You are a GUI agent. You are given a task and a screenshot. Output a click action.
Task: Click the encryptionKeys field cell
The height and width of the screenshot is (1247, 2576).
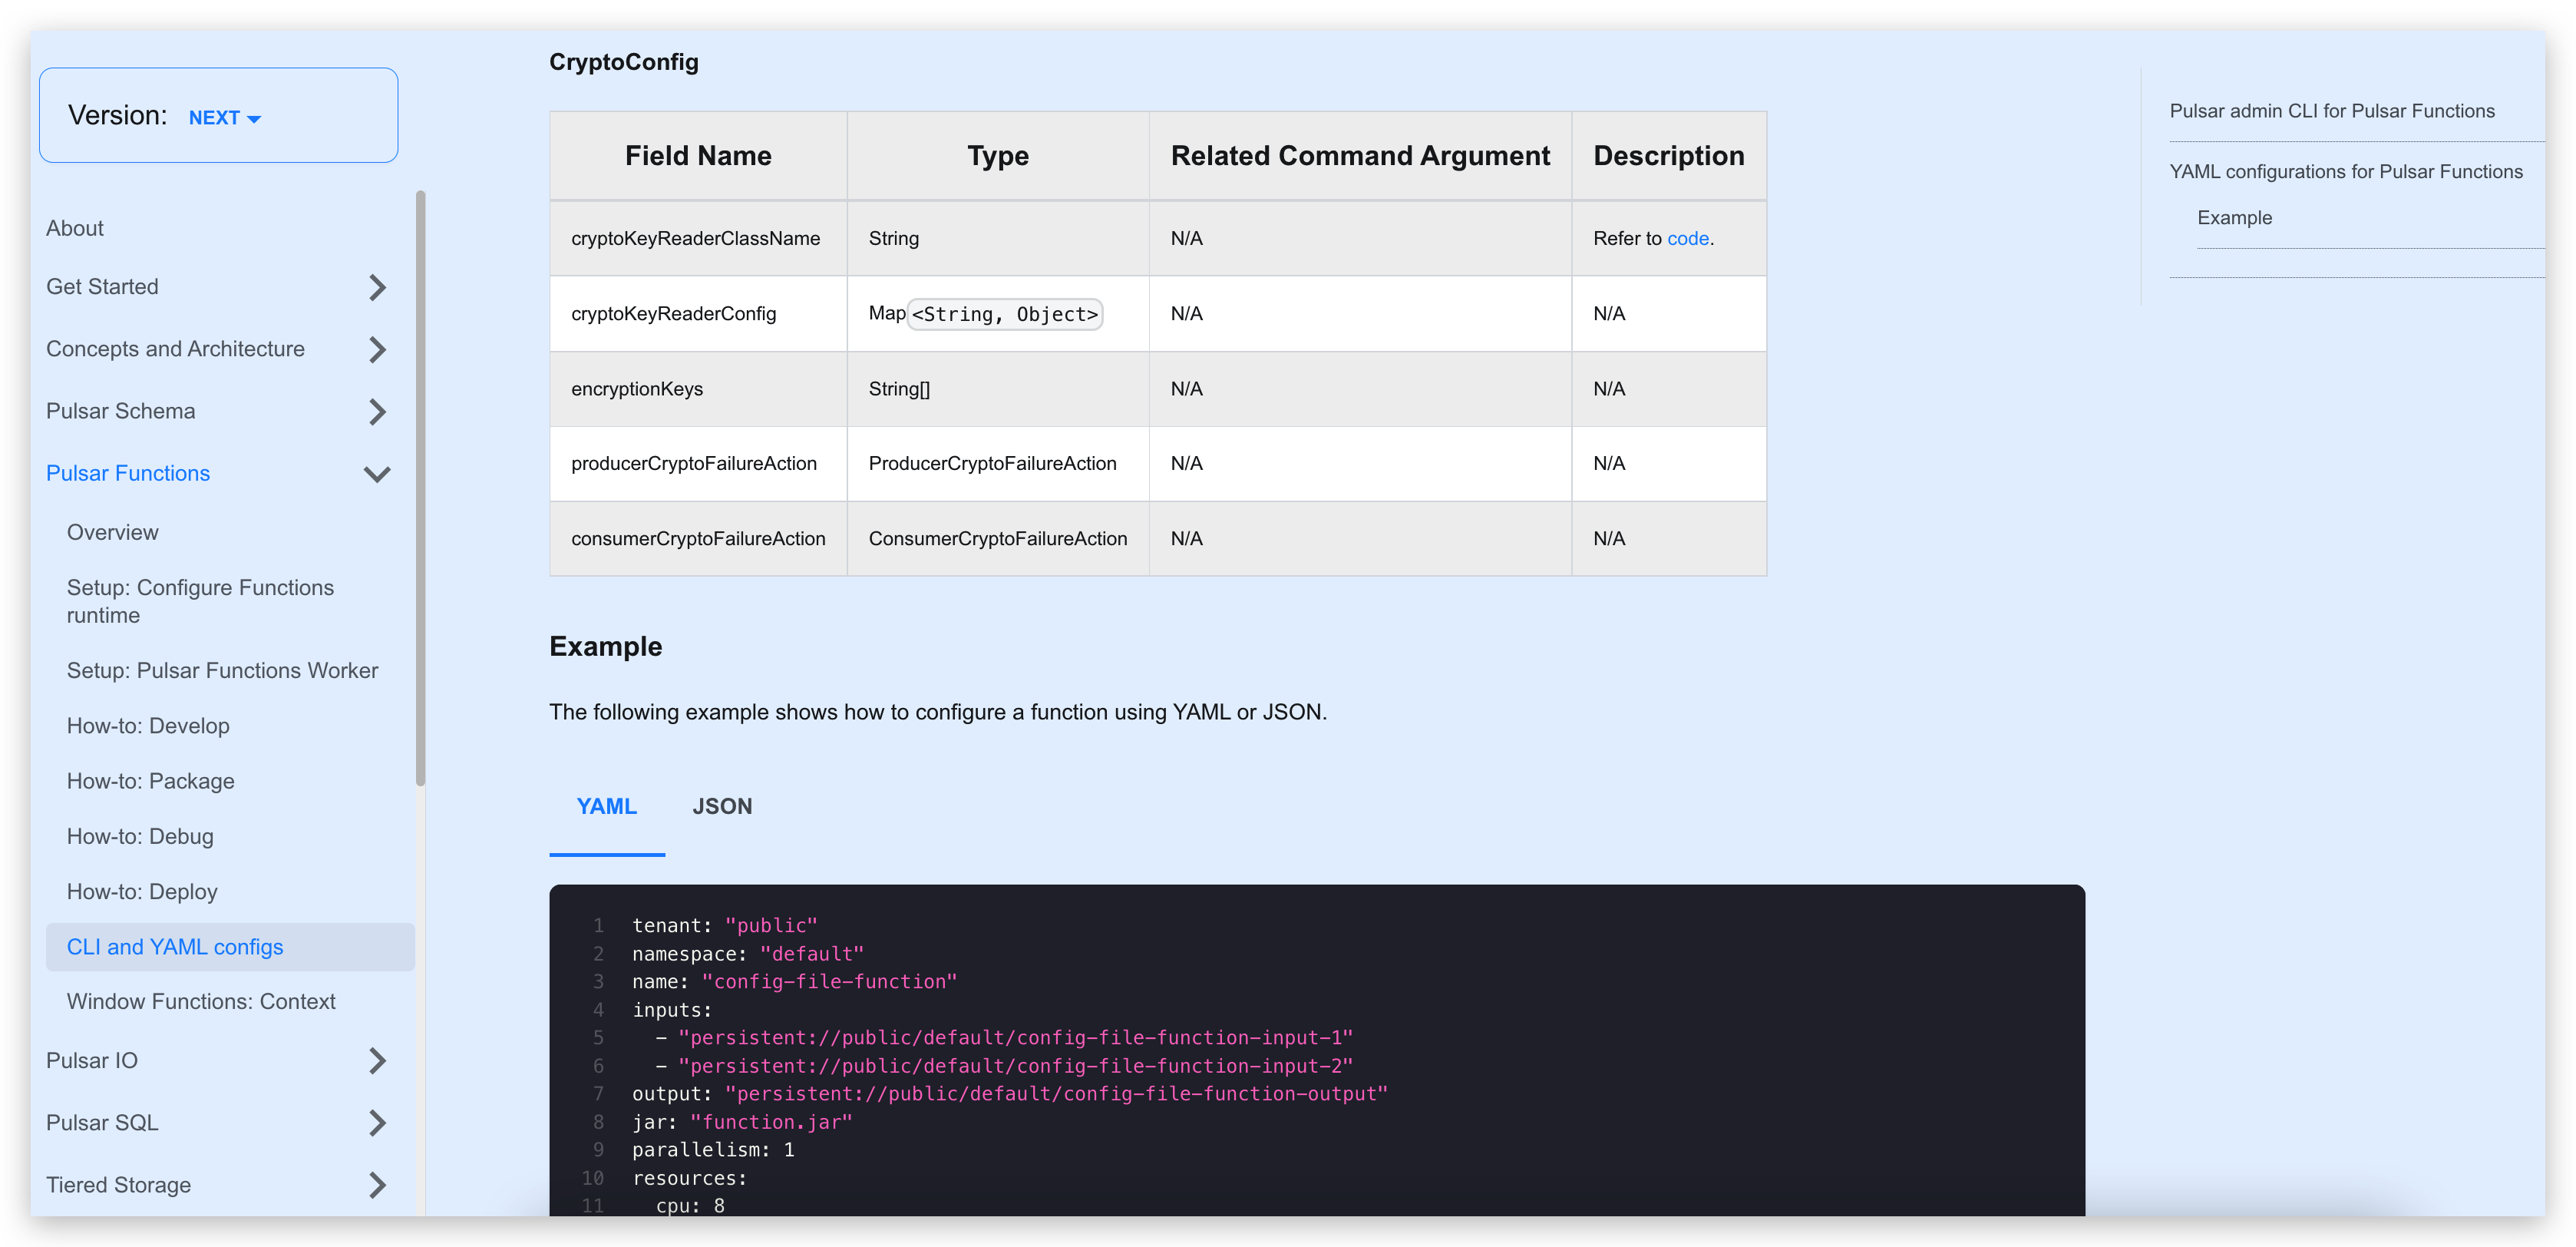click(x=698, y=388)
